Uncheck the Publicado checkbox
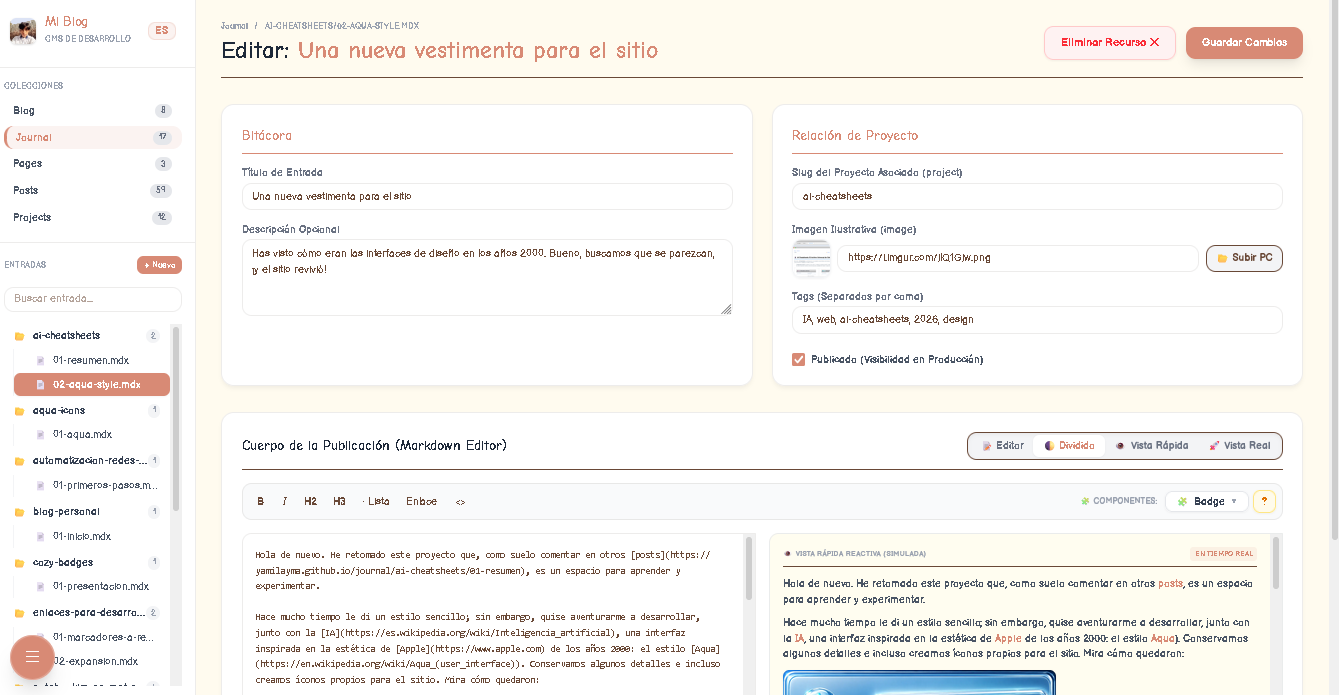The image size is (1339, 695). coord(799,359)
